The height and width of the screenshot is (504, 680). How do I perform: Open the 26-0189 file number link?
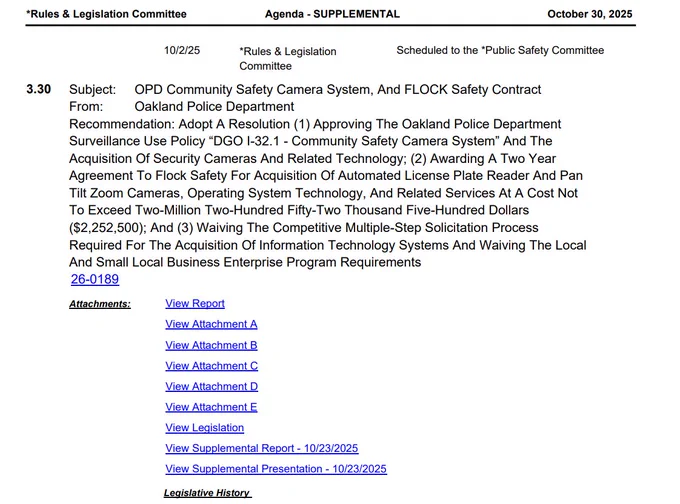pos(95,279)
